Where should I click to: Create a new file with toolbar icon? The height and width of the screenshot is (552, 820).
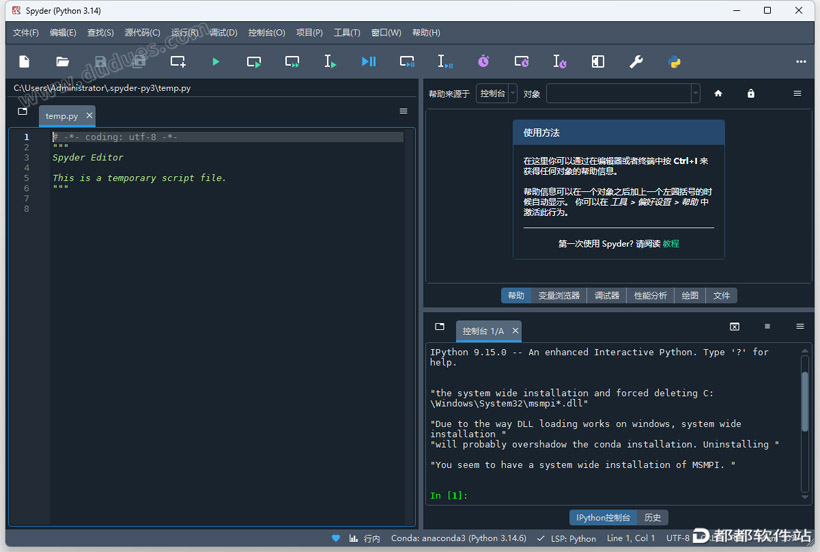click(x=24, y=62)
